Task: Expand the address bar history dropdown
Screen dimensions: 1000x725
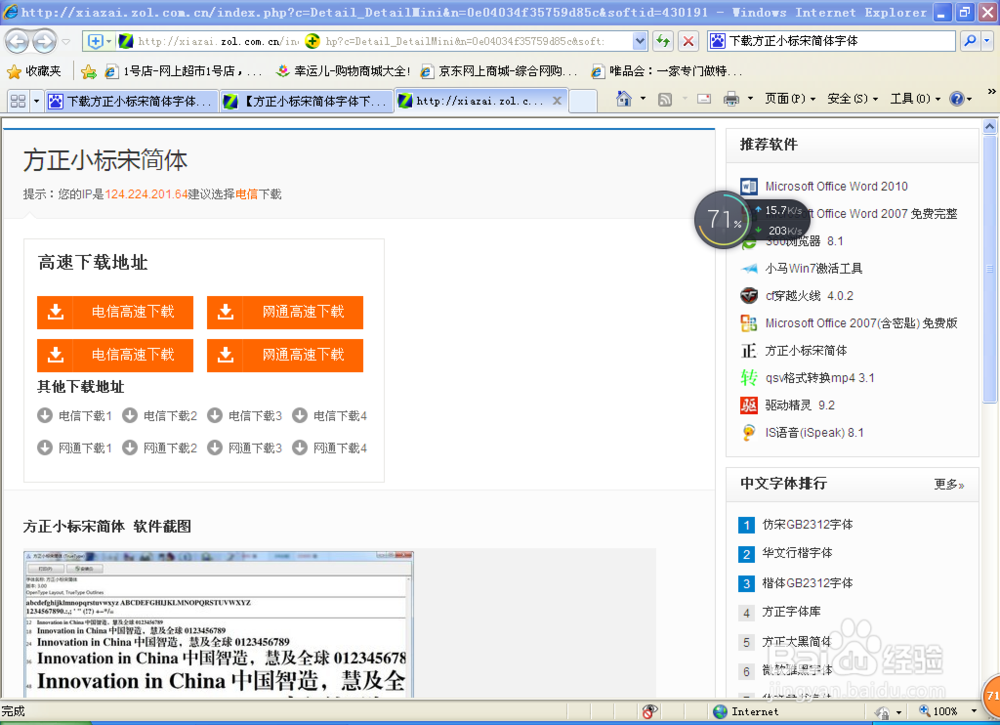Action: (x=640, y=41)
